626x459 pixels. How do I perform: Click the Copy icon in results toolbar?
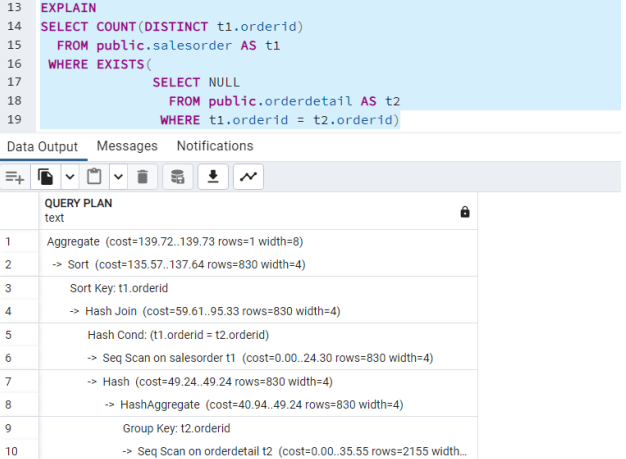click(46, 177)
